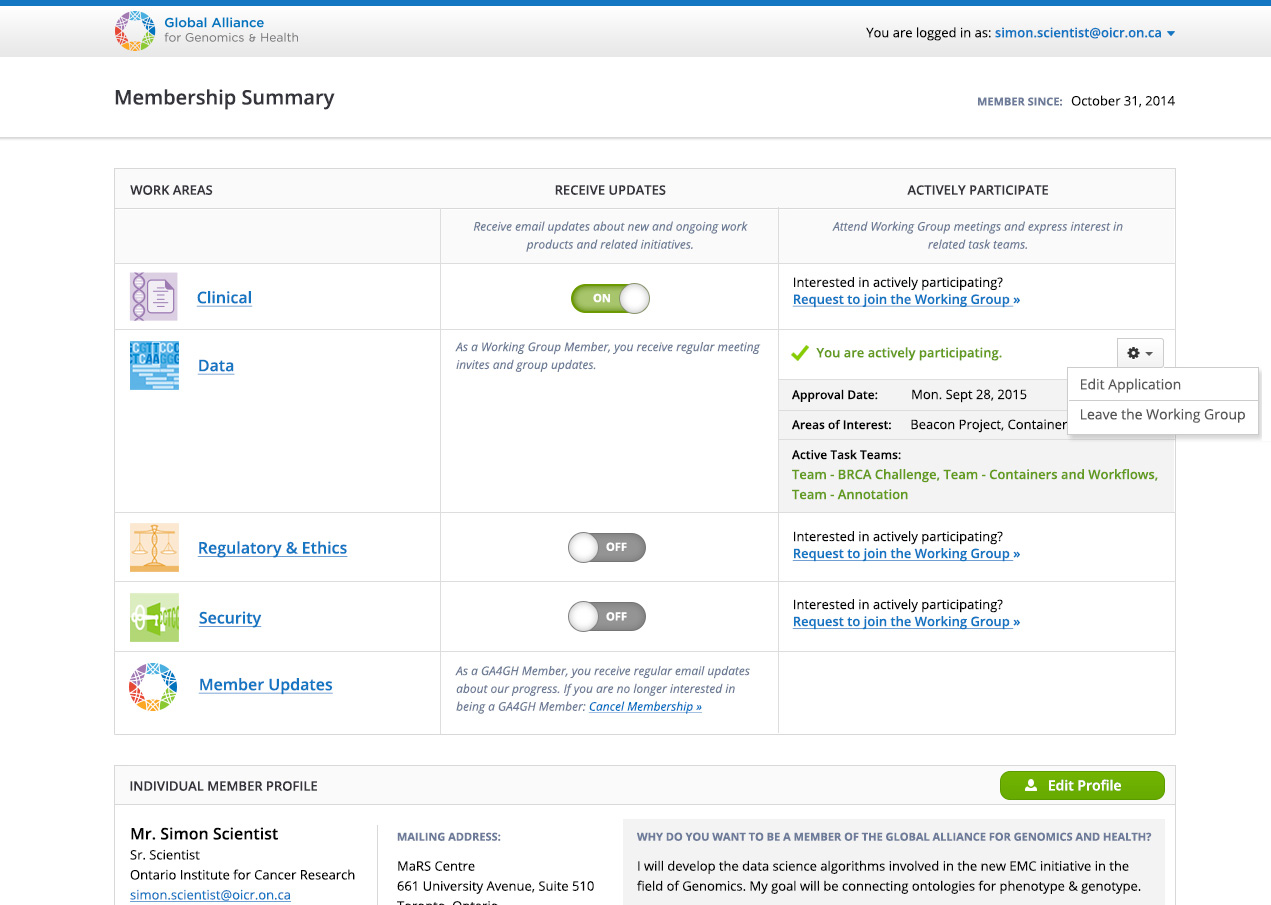Image resolution: width=1271 pixels, height=905 pixels.
Task: Choose Leave the Working Group option
Action: [x=1162, y=415]
